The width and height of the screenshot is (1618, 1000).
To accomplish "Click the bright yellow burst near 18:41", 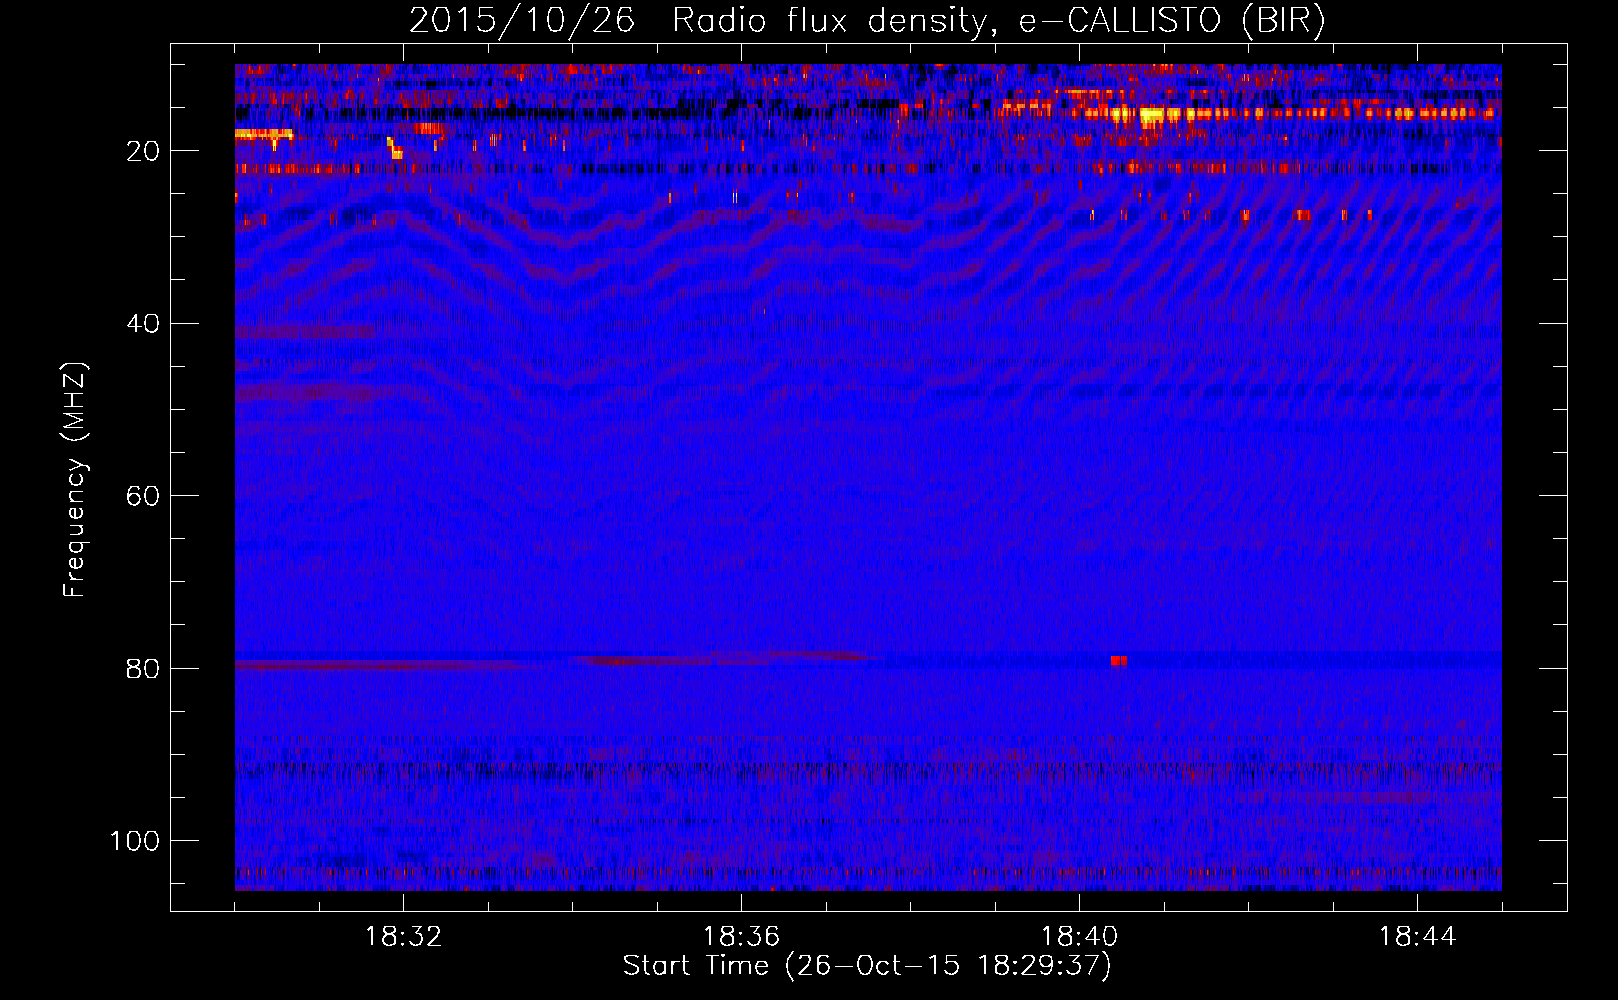I will tap(1152, 115).
